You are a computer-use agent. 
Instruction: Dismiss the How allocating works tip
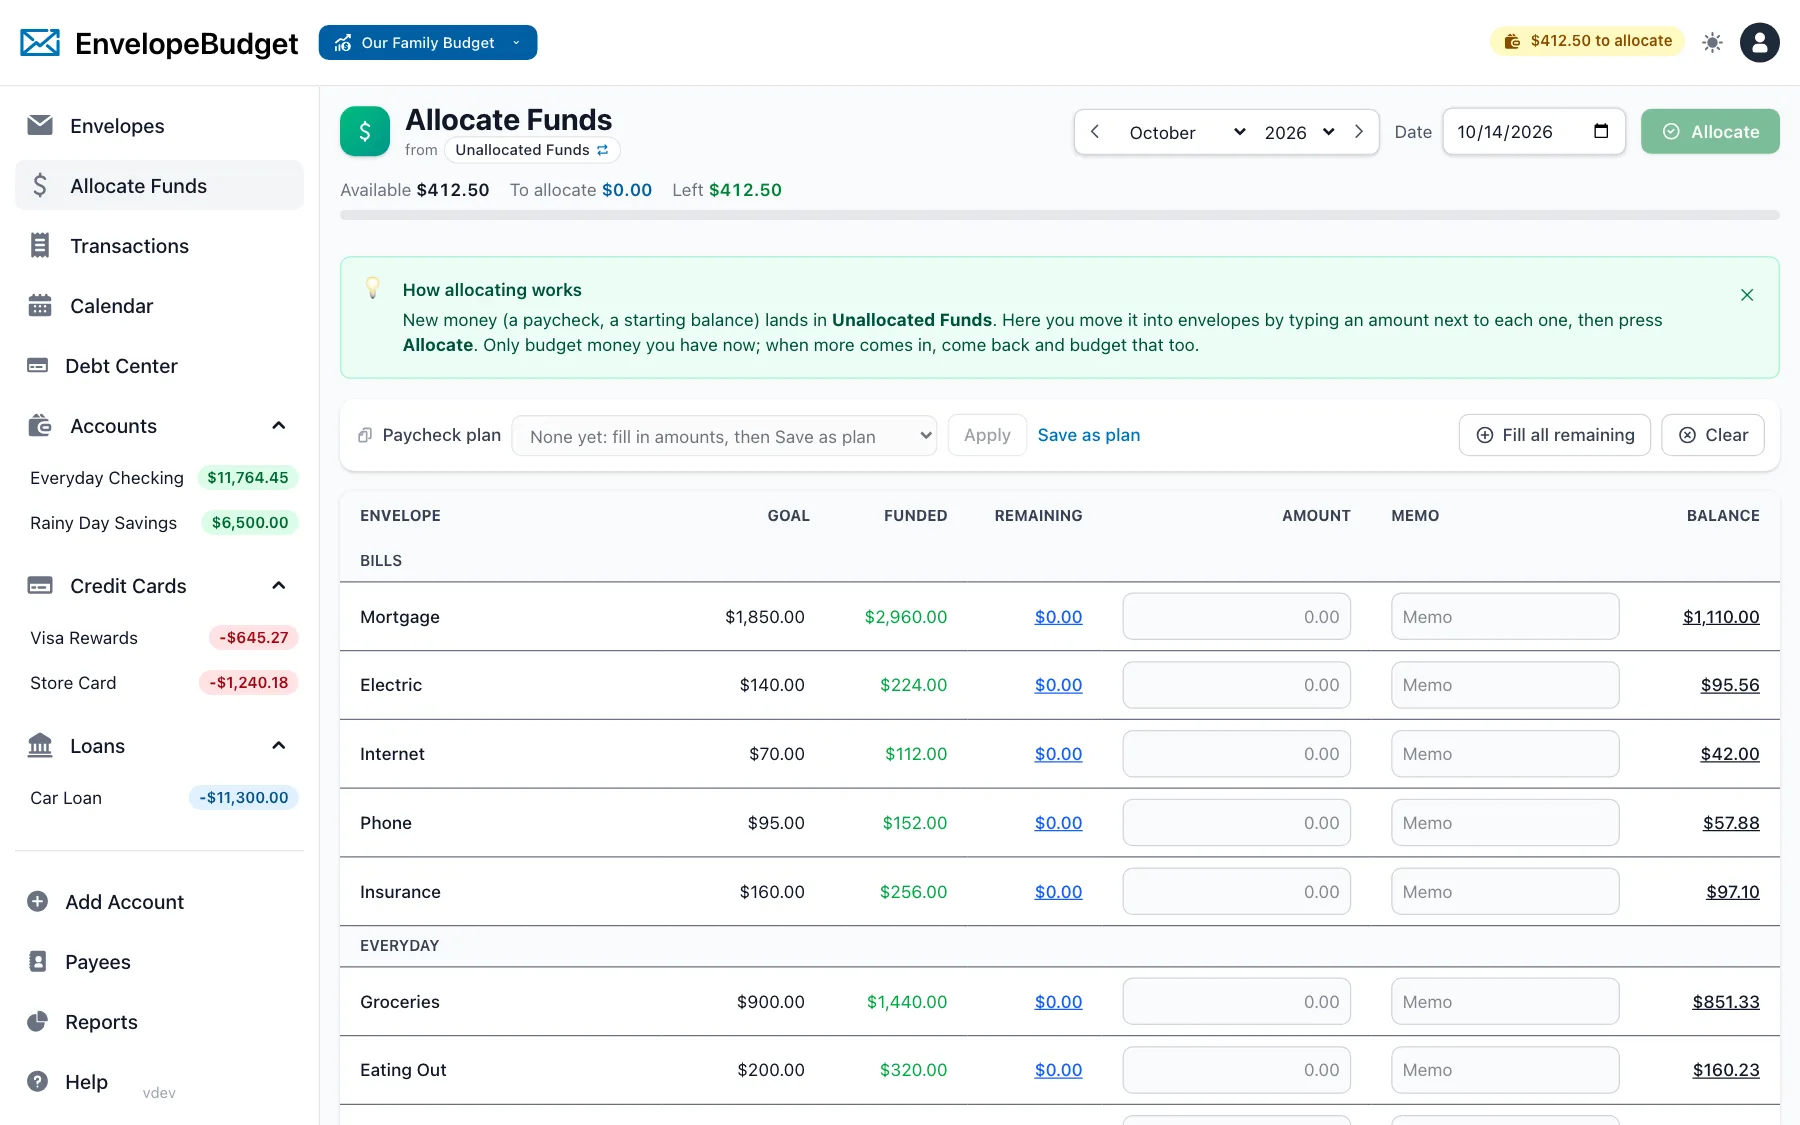coord(1747,295)
